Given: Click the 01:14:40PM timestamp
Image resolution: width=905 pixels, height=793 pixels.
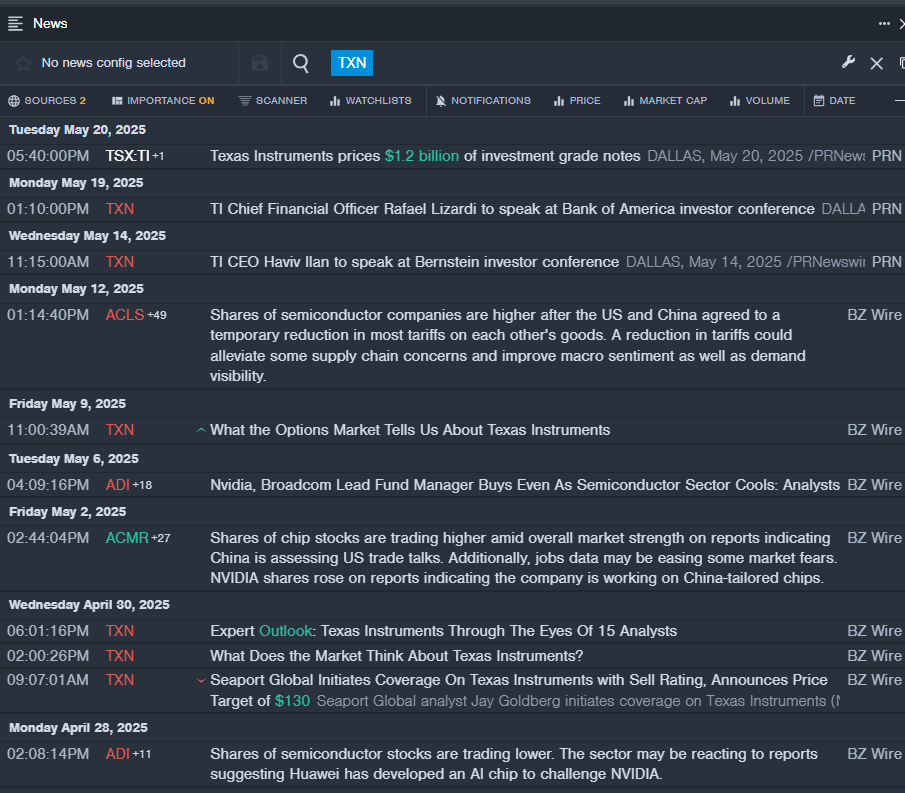Looking at the screenshot, I should pyautogui.click(x=48, y=315).
